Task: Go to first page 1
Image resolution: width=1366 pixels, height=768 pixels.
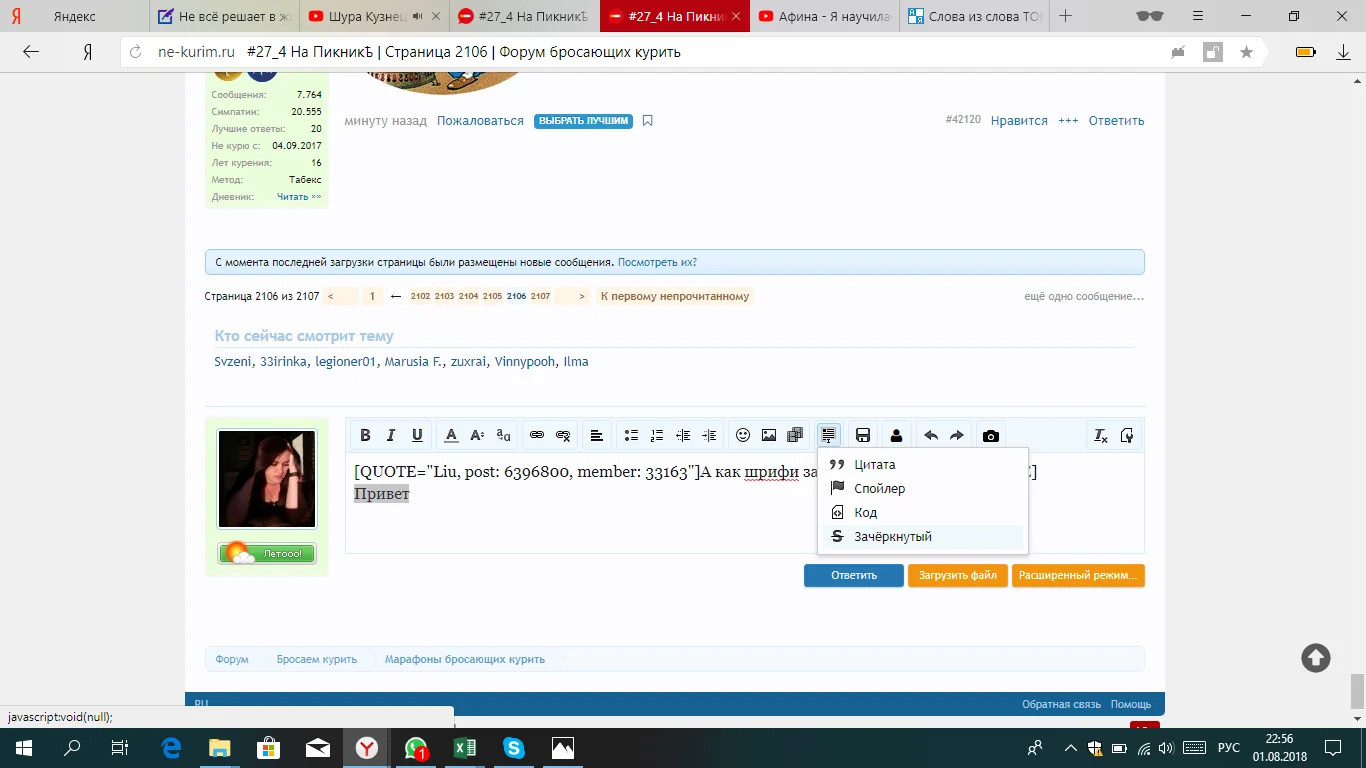Action: 371,296
